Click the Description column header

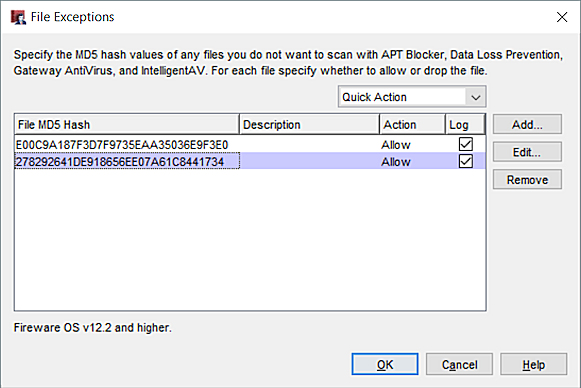pyautogui.click(x=309, y=125)
